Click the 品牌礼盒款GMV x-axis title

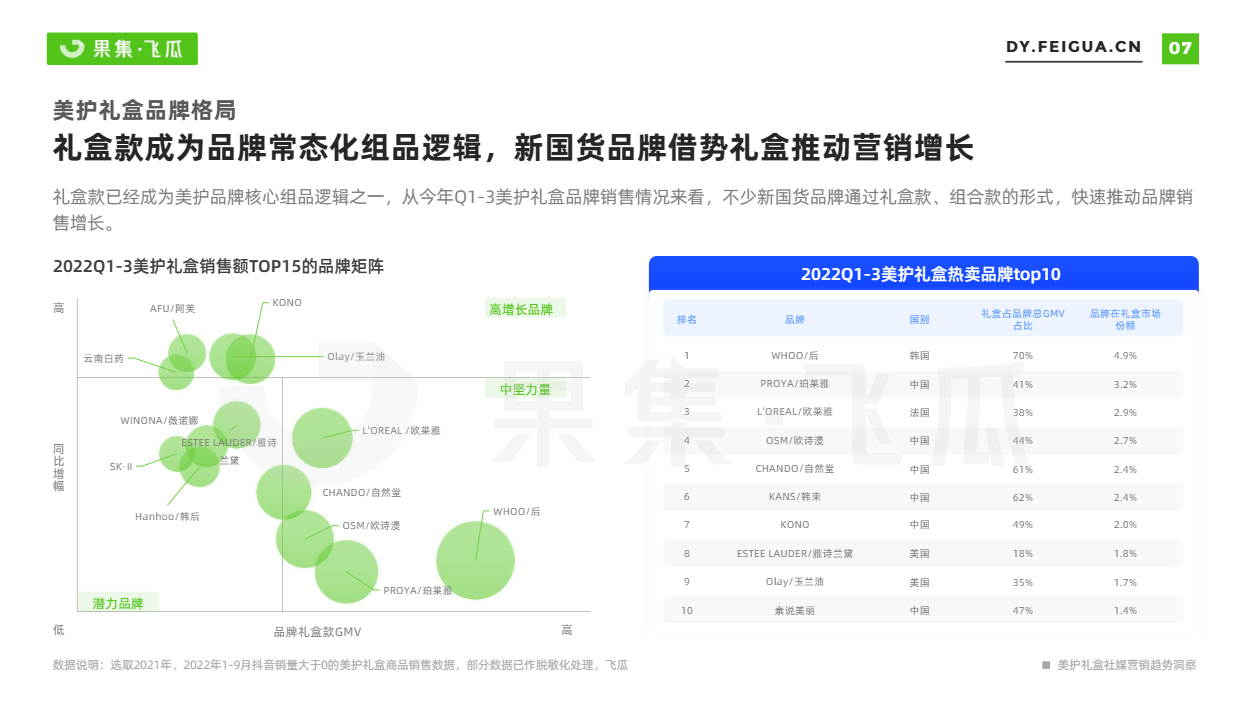pos(317,632)
